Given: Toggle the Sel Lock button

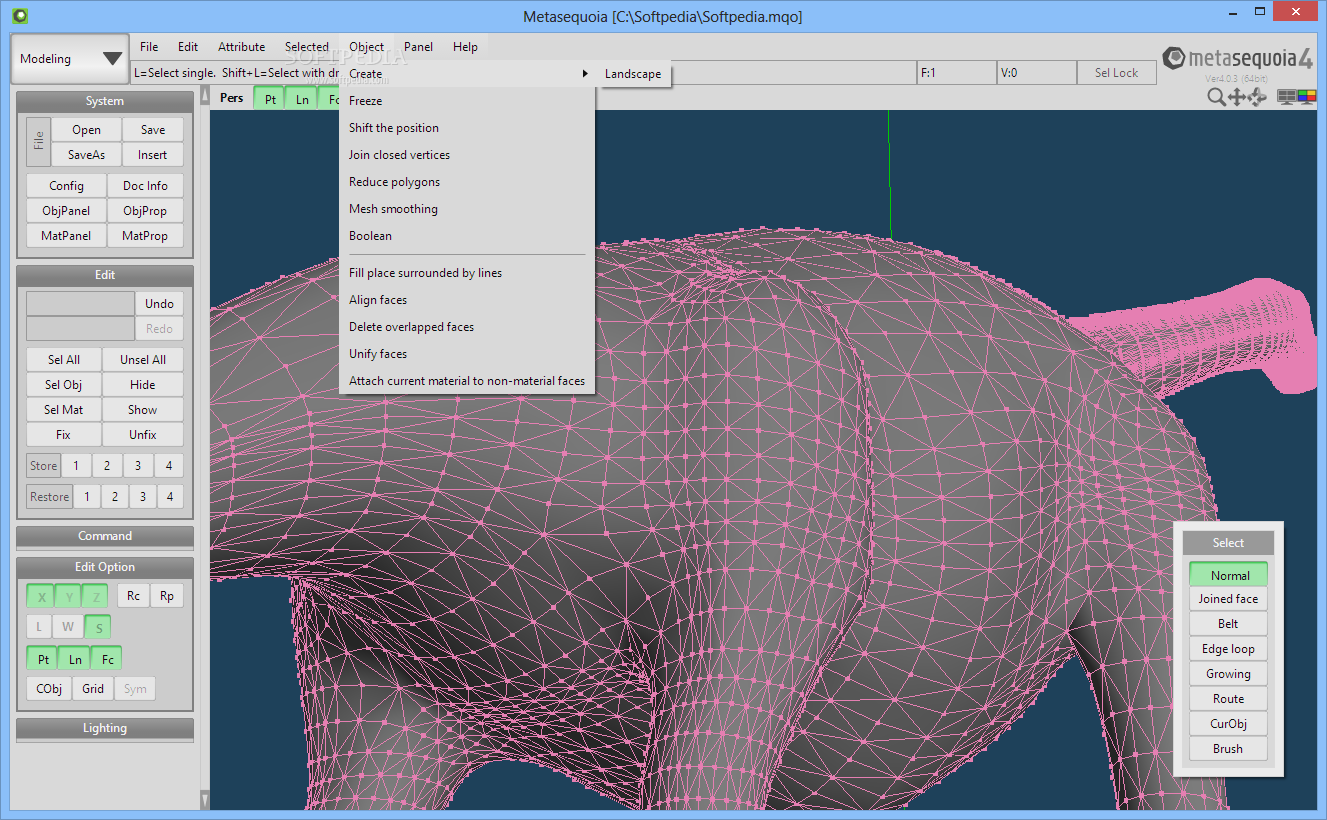Looking at the screenshot, I should click(1116, 73).
